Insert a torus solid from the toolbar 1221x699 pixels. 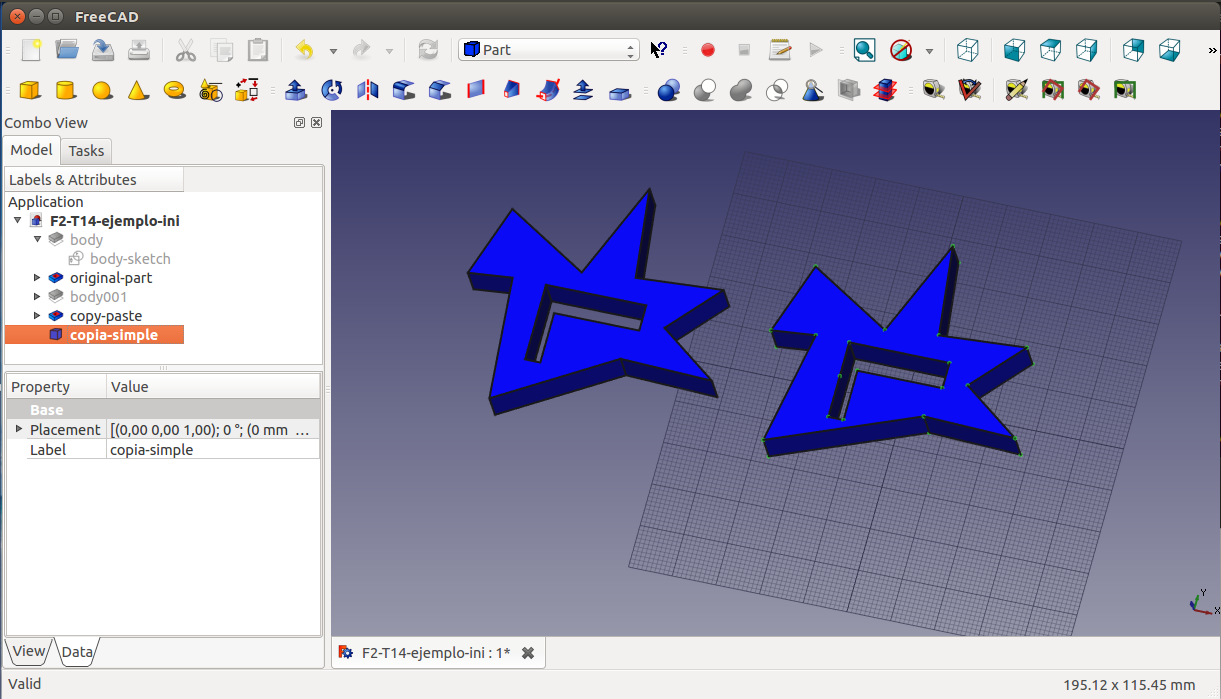coord(174,91)
